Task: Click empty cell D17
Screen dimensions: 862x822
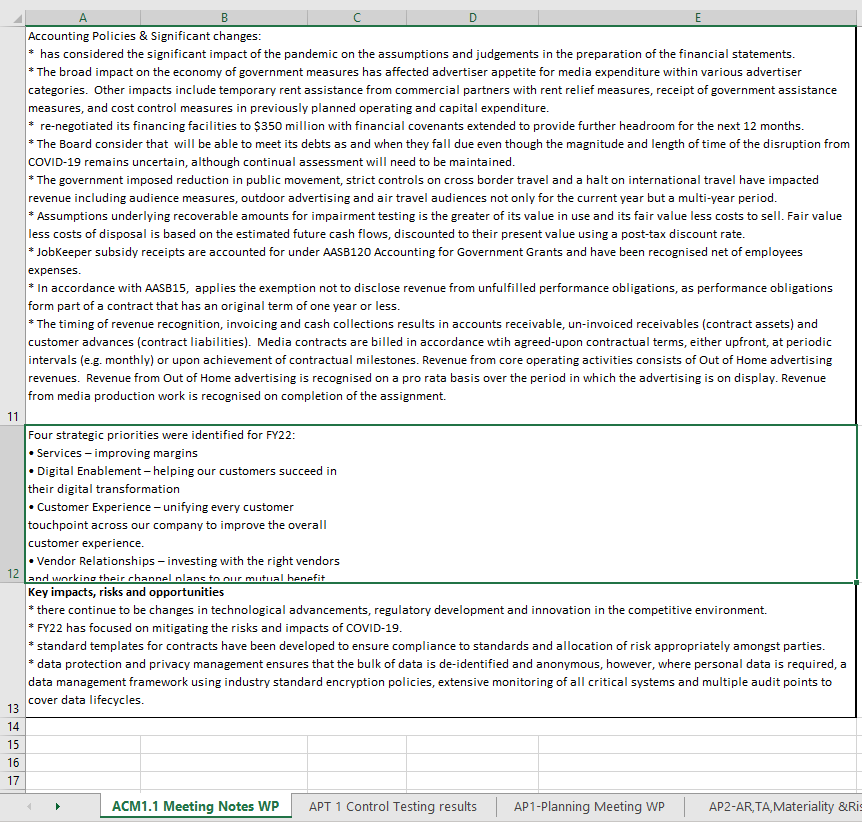Action: pyautogui.click(x=472, y=781)
